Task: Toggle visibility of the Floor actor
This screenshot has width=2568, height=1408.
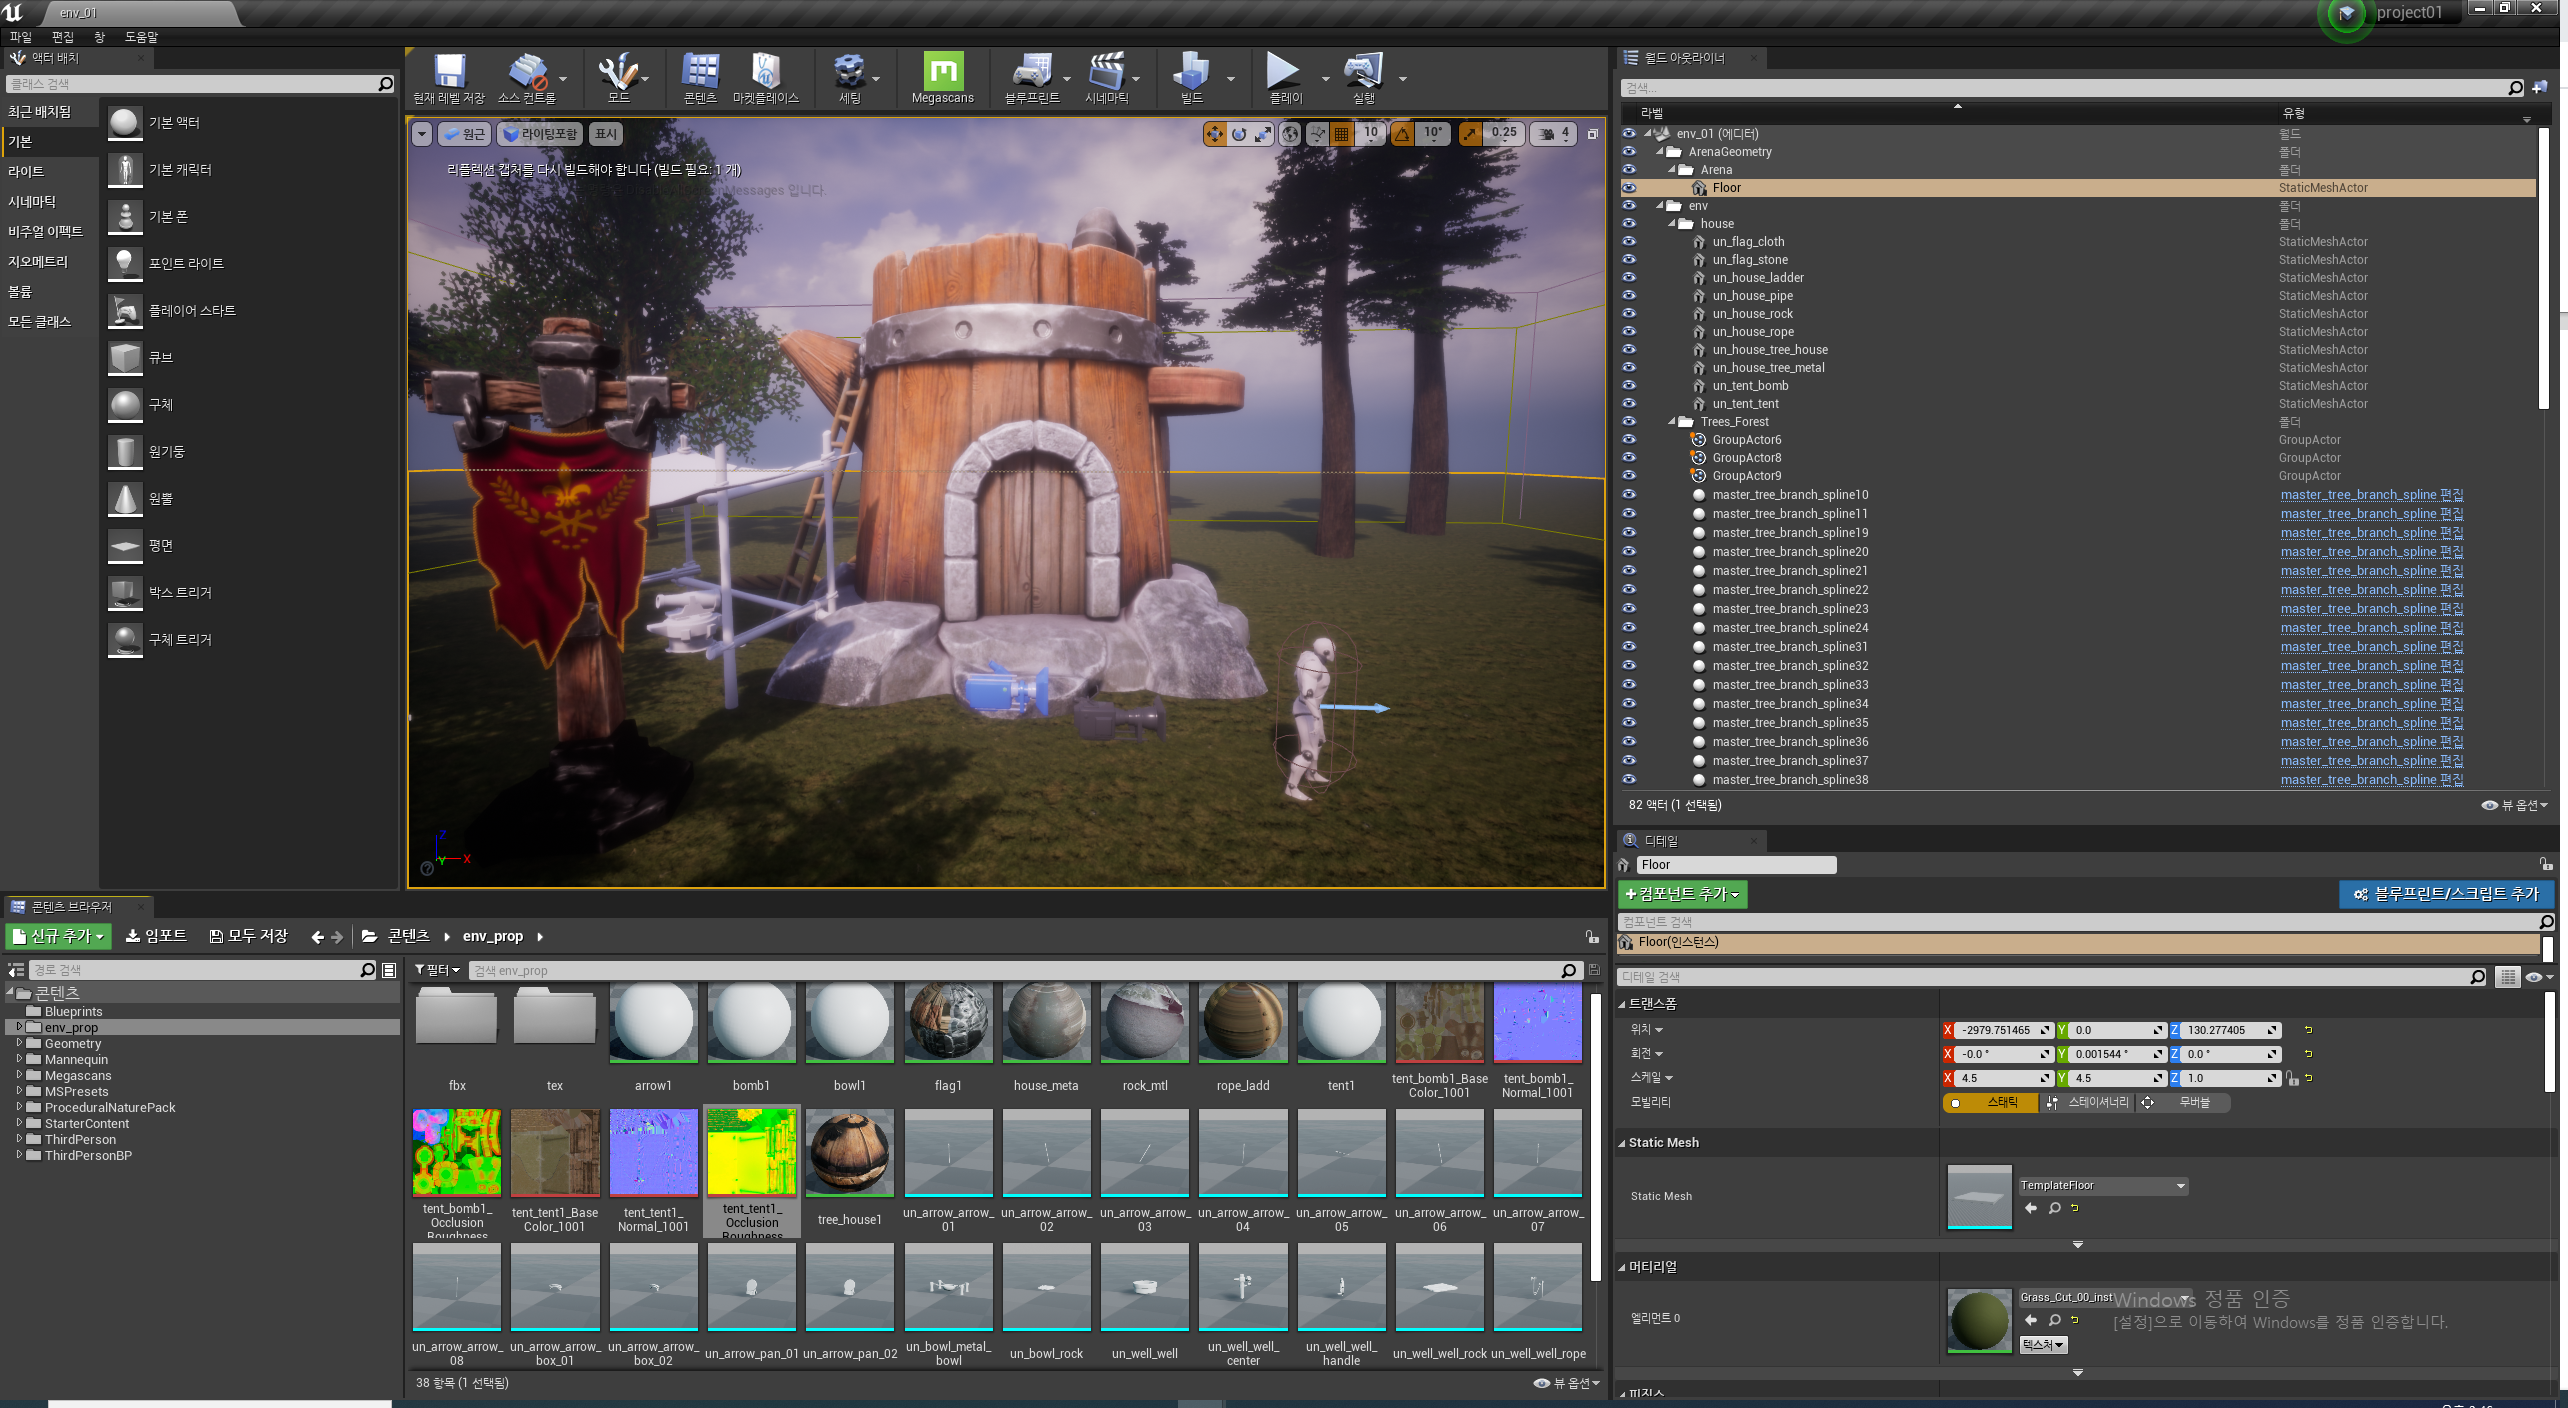Action: (1629, 187)
